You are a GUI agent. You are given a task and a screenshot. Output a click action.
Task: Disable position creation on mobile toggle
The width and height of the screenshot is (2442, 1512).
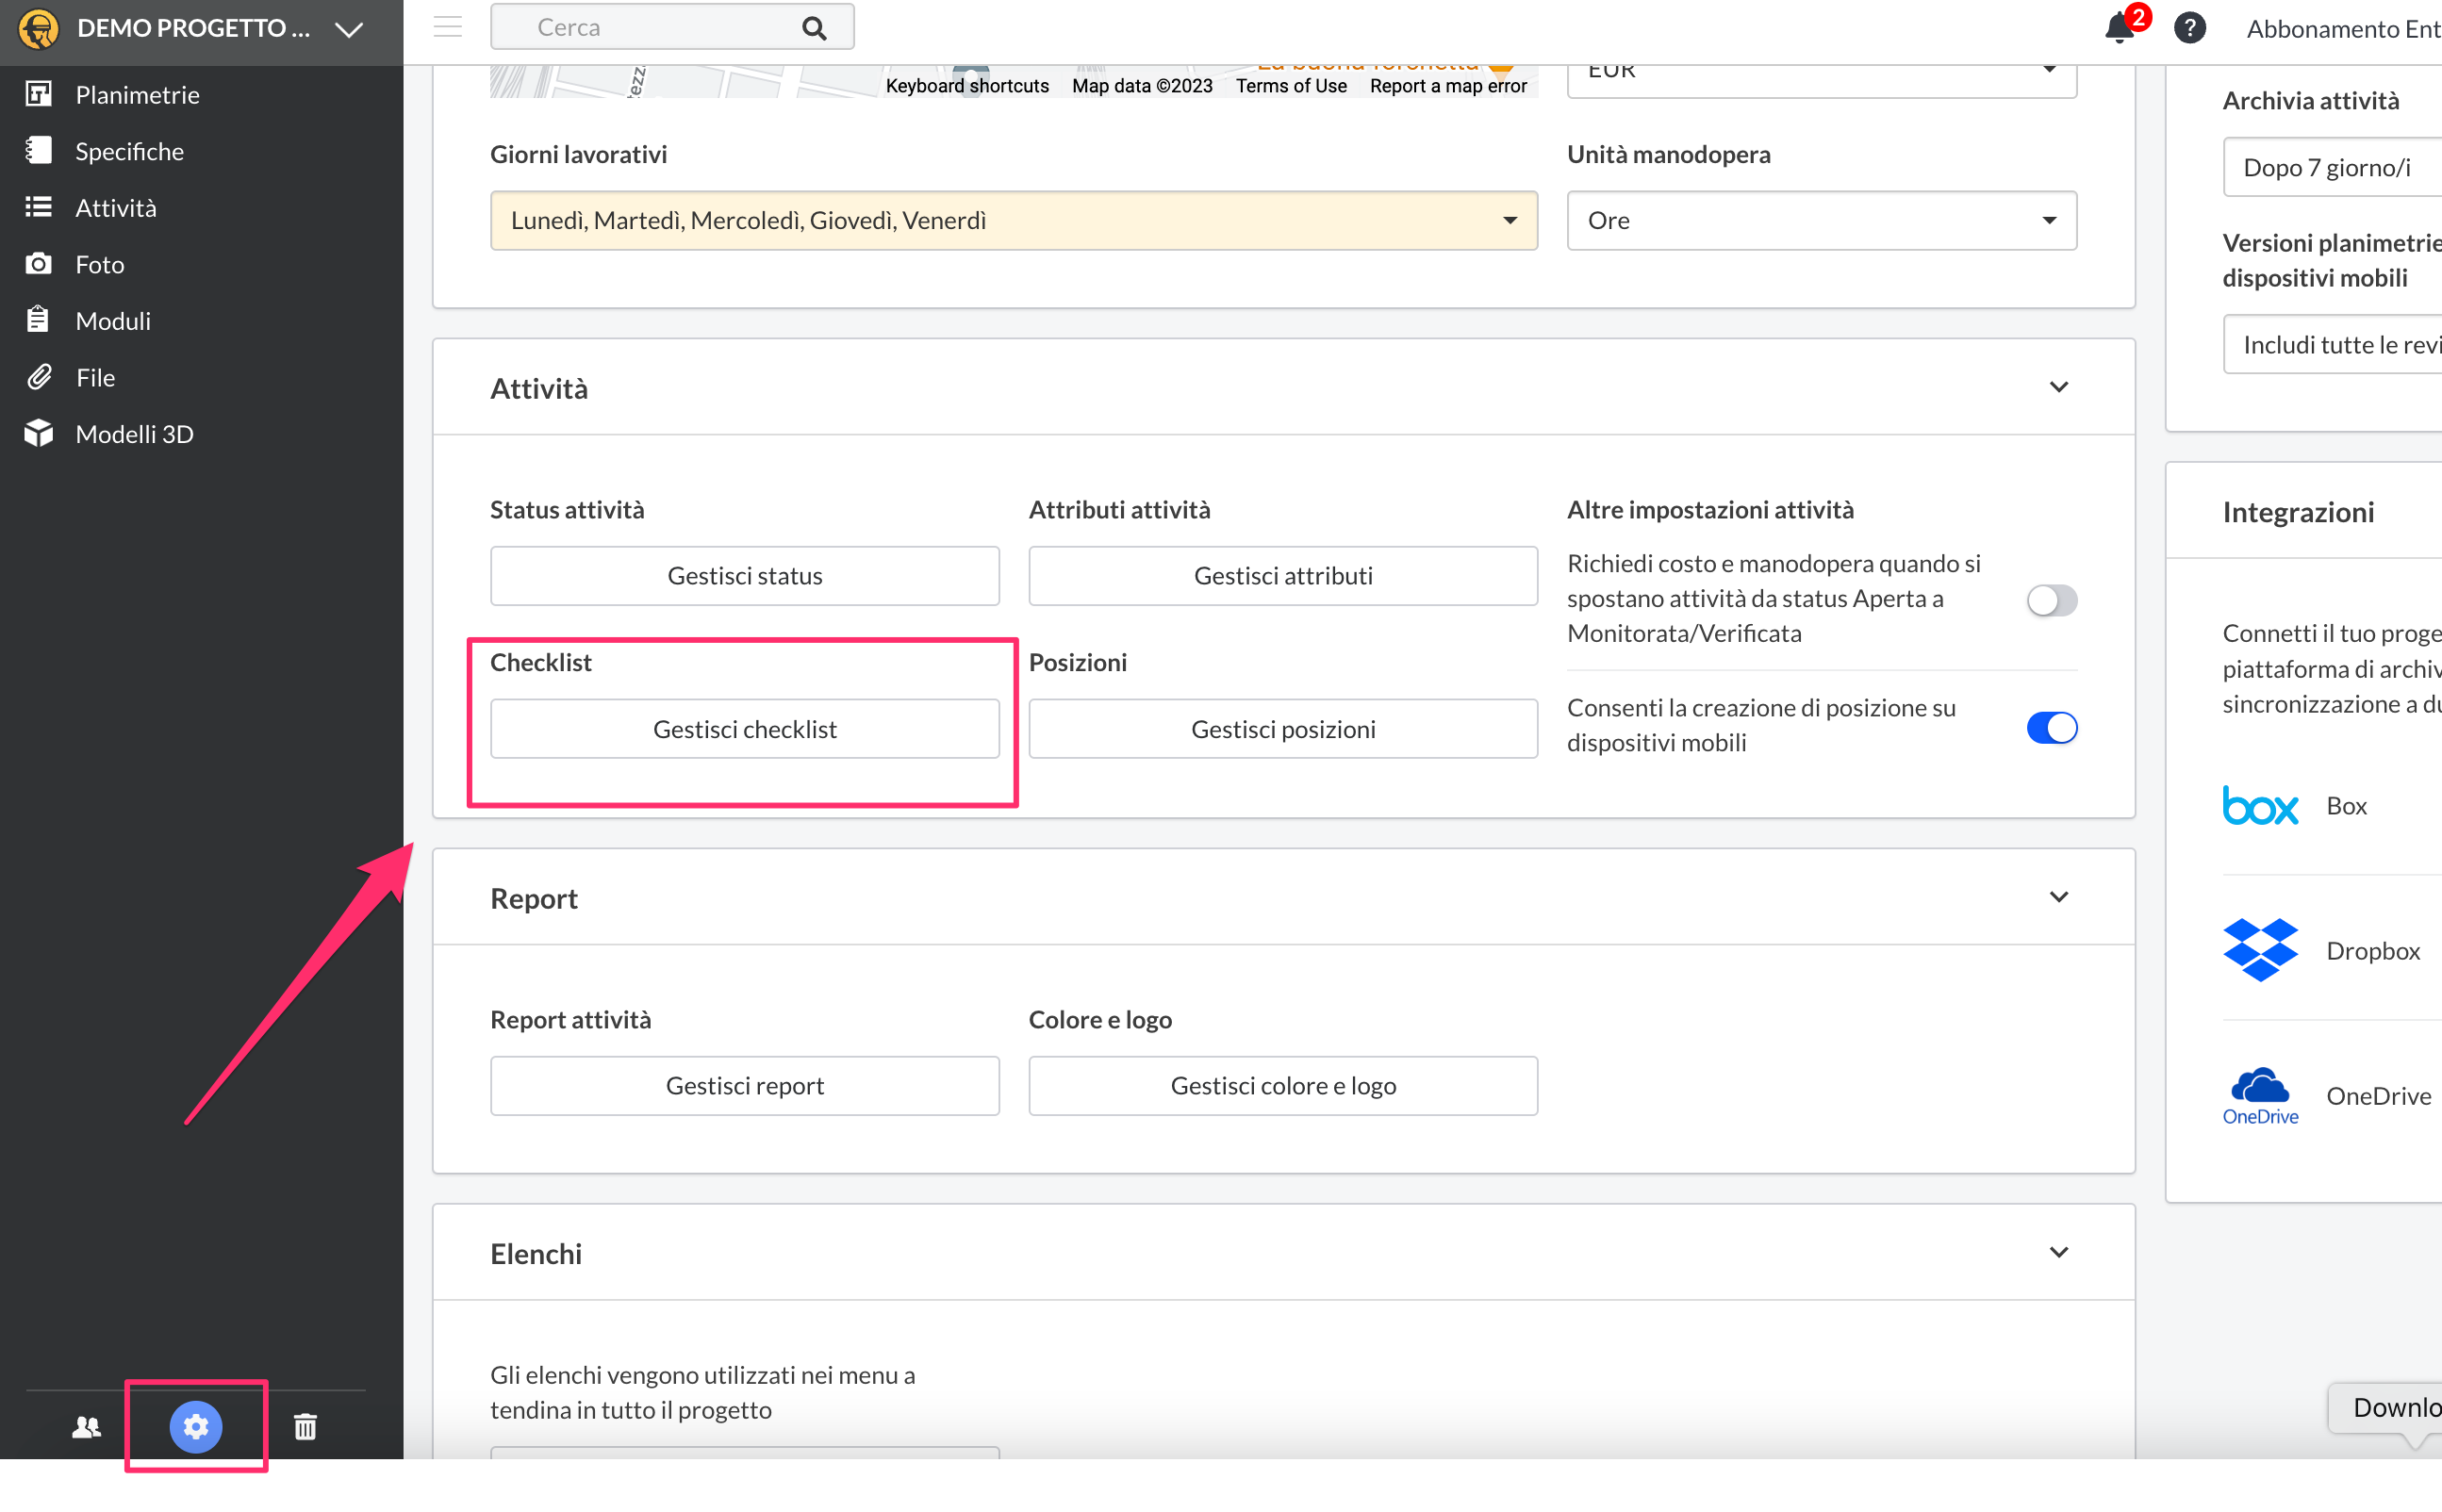[2051, 727]
